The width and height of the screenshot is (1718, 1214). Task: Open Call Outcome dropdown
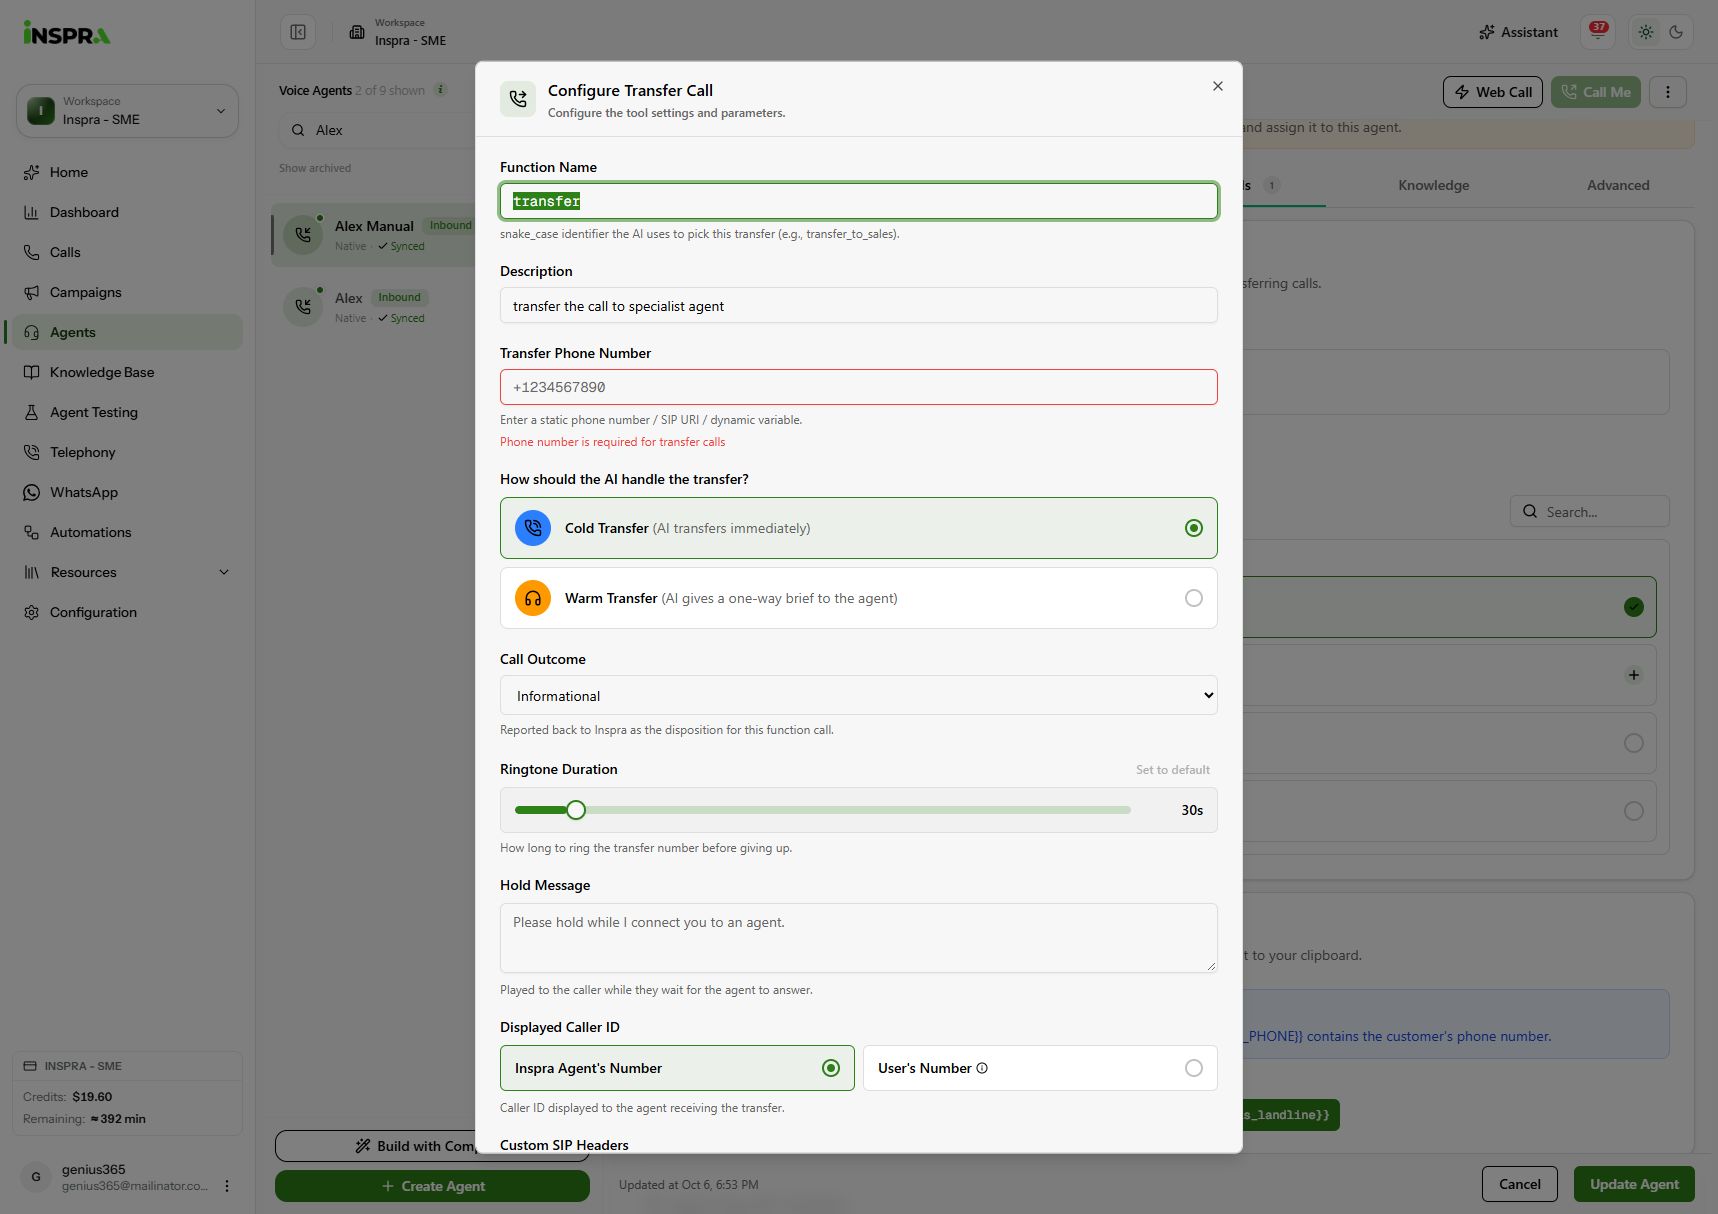pyautogui.click(x=859, y=695)
